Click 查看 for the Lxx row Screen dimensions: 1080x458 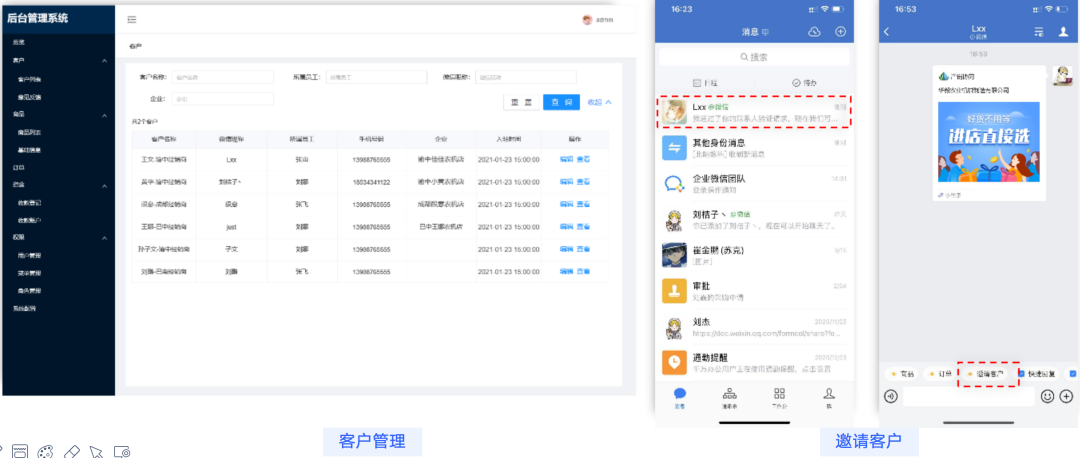[x=583, y=159]
